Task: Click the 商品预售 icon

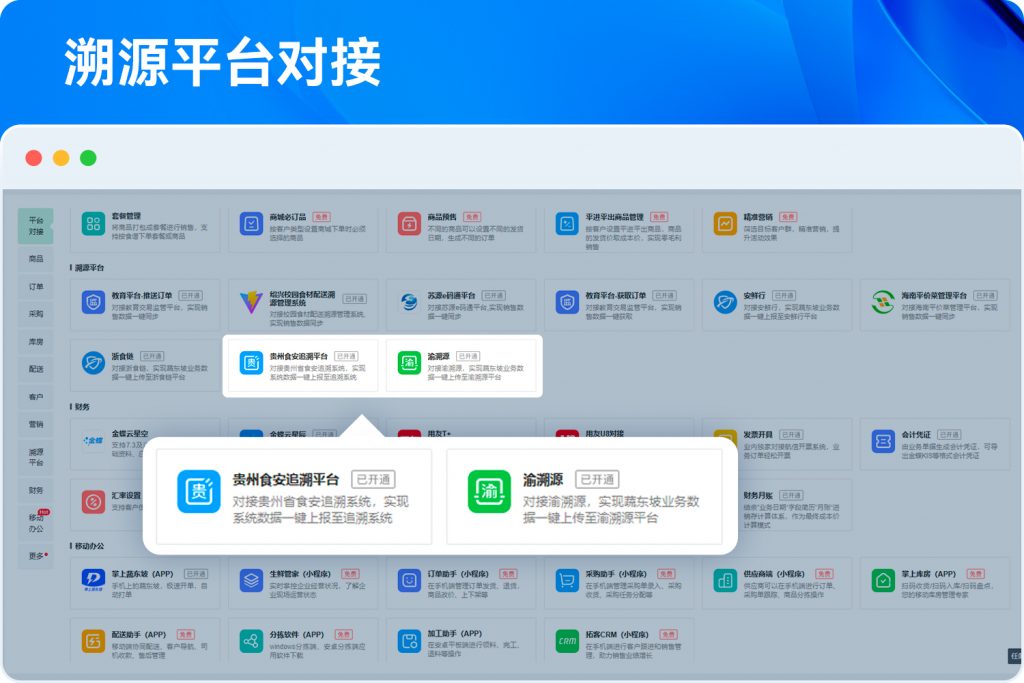Action: tap(409, 224)
